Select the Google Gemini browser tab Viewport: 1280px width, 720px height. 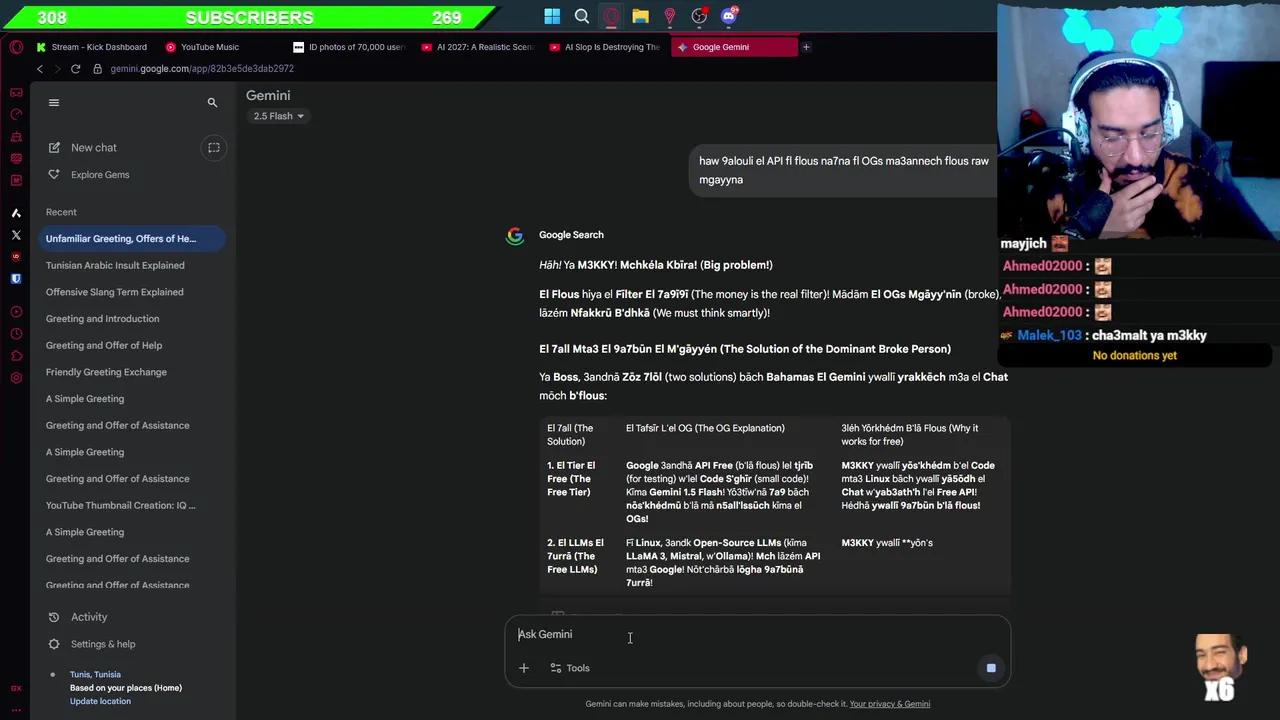pos(734,47)
